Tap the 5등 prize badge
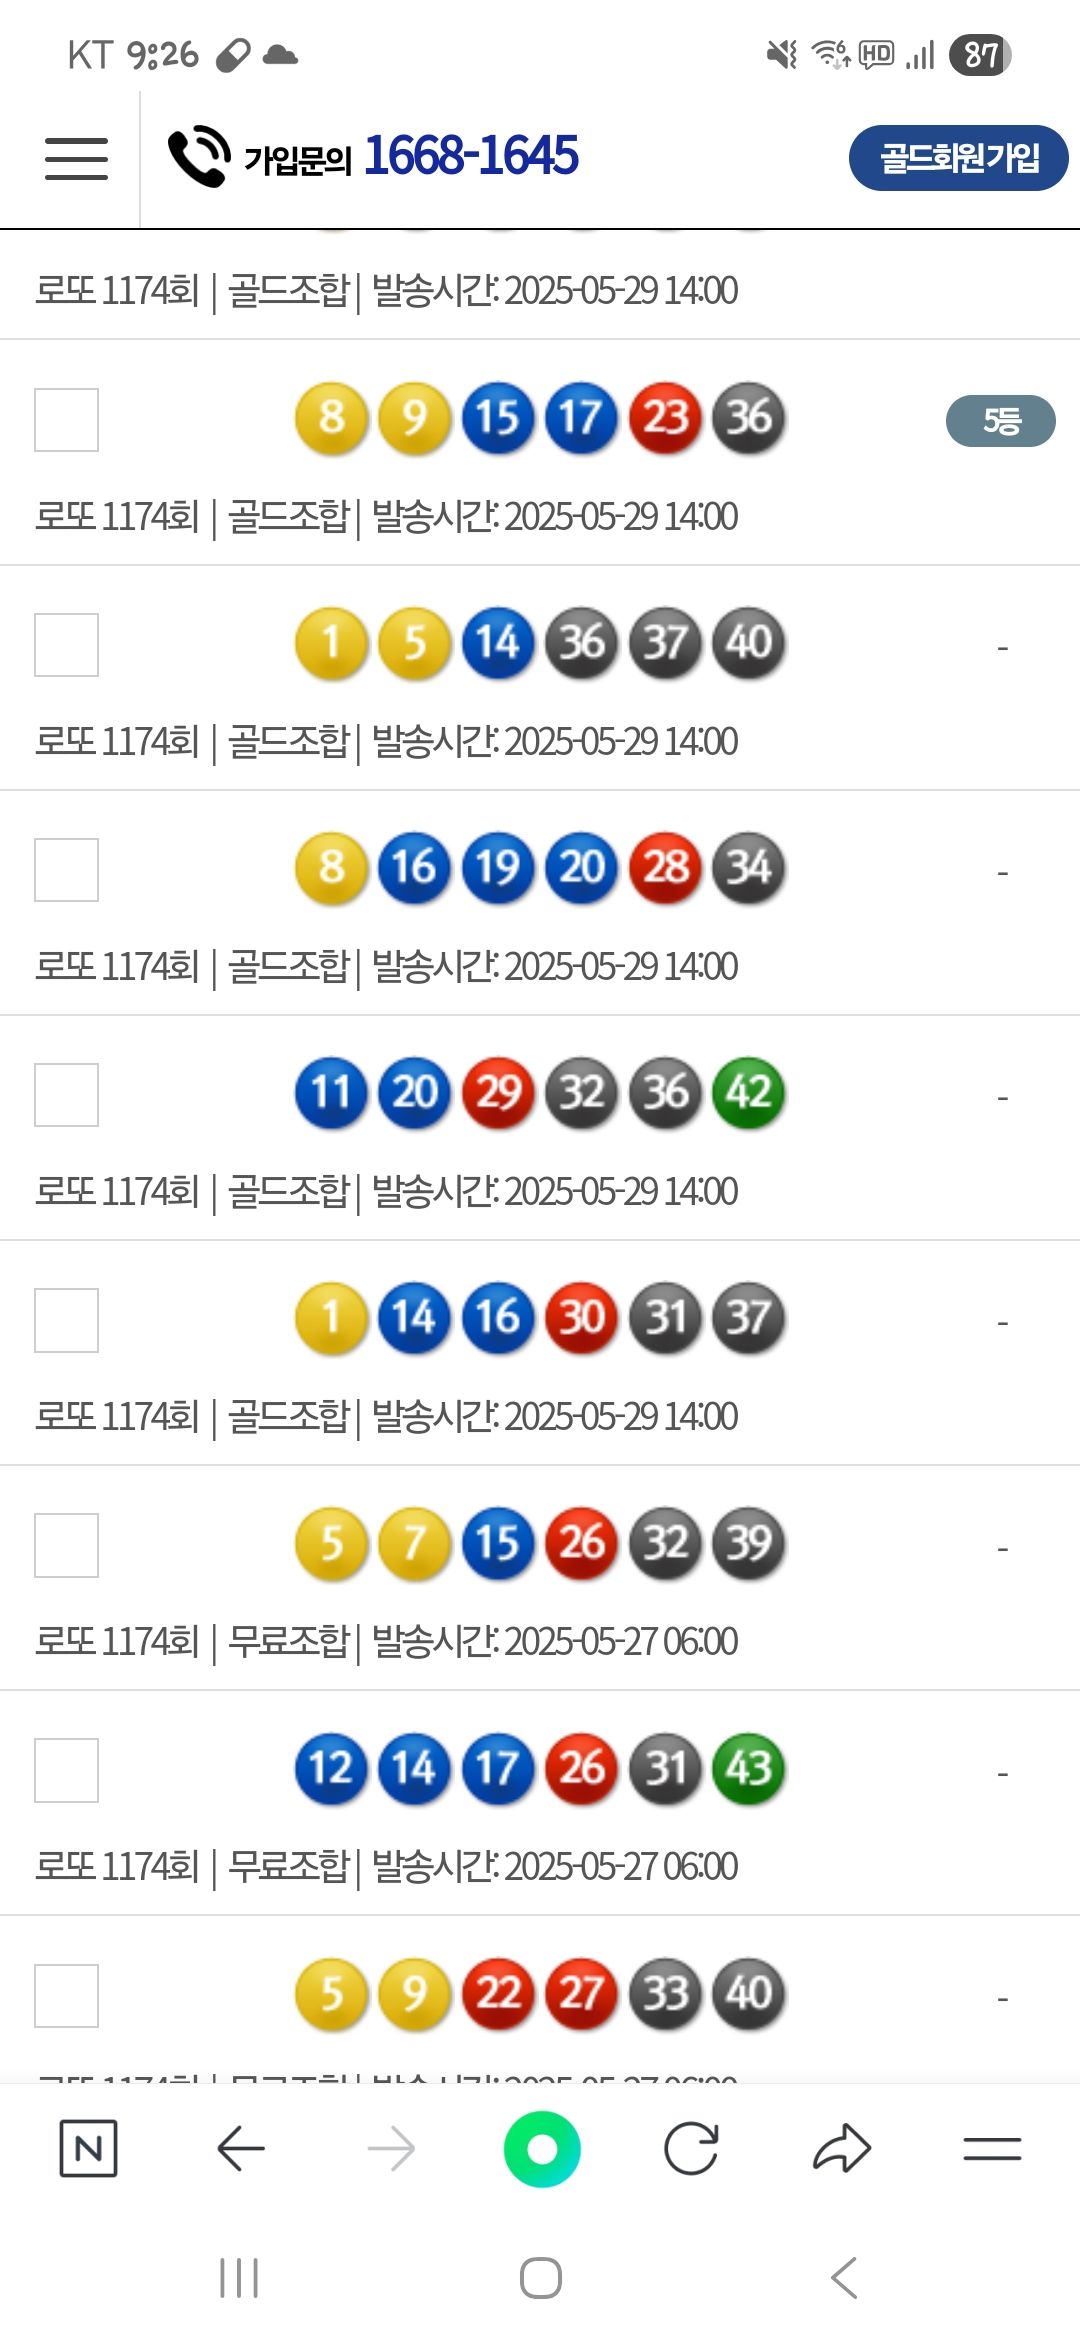Screen dimensions: 1080x2340 point(1000,421)
